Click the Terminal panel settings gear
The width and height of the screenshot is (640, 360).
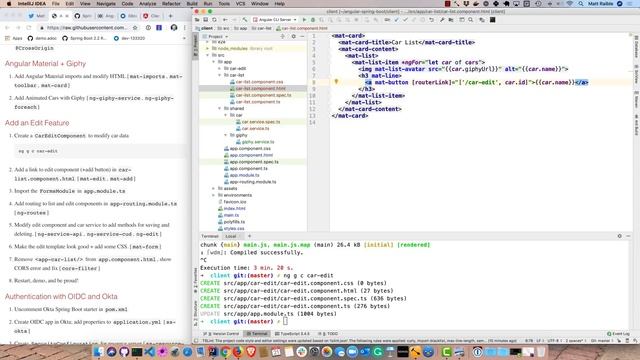click(620, 236)
